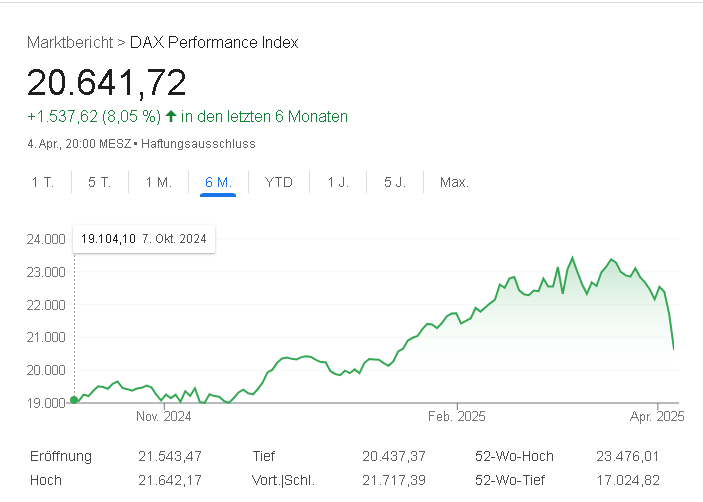The height and width of the screenshot is (502, 703).
Task: Show the YTD chart range
Action: point(278,182)
